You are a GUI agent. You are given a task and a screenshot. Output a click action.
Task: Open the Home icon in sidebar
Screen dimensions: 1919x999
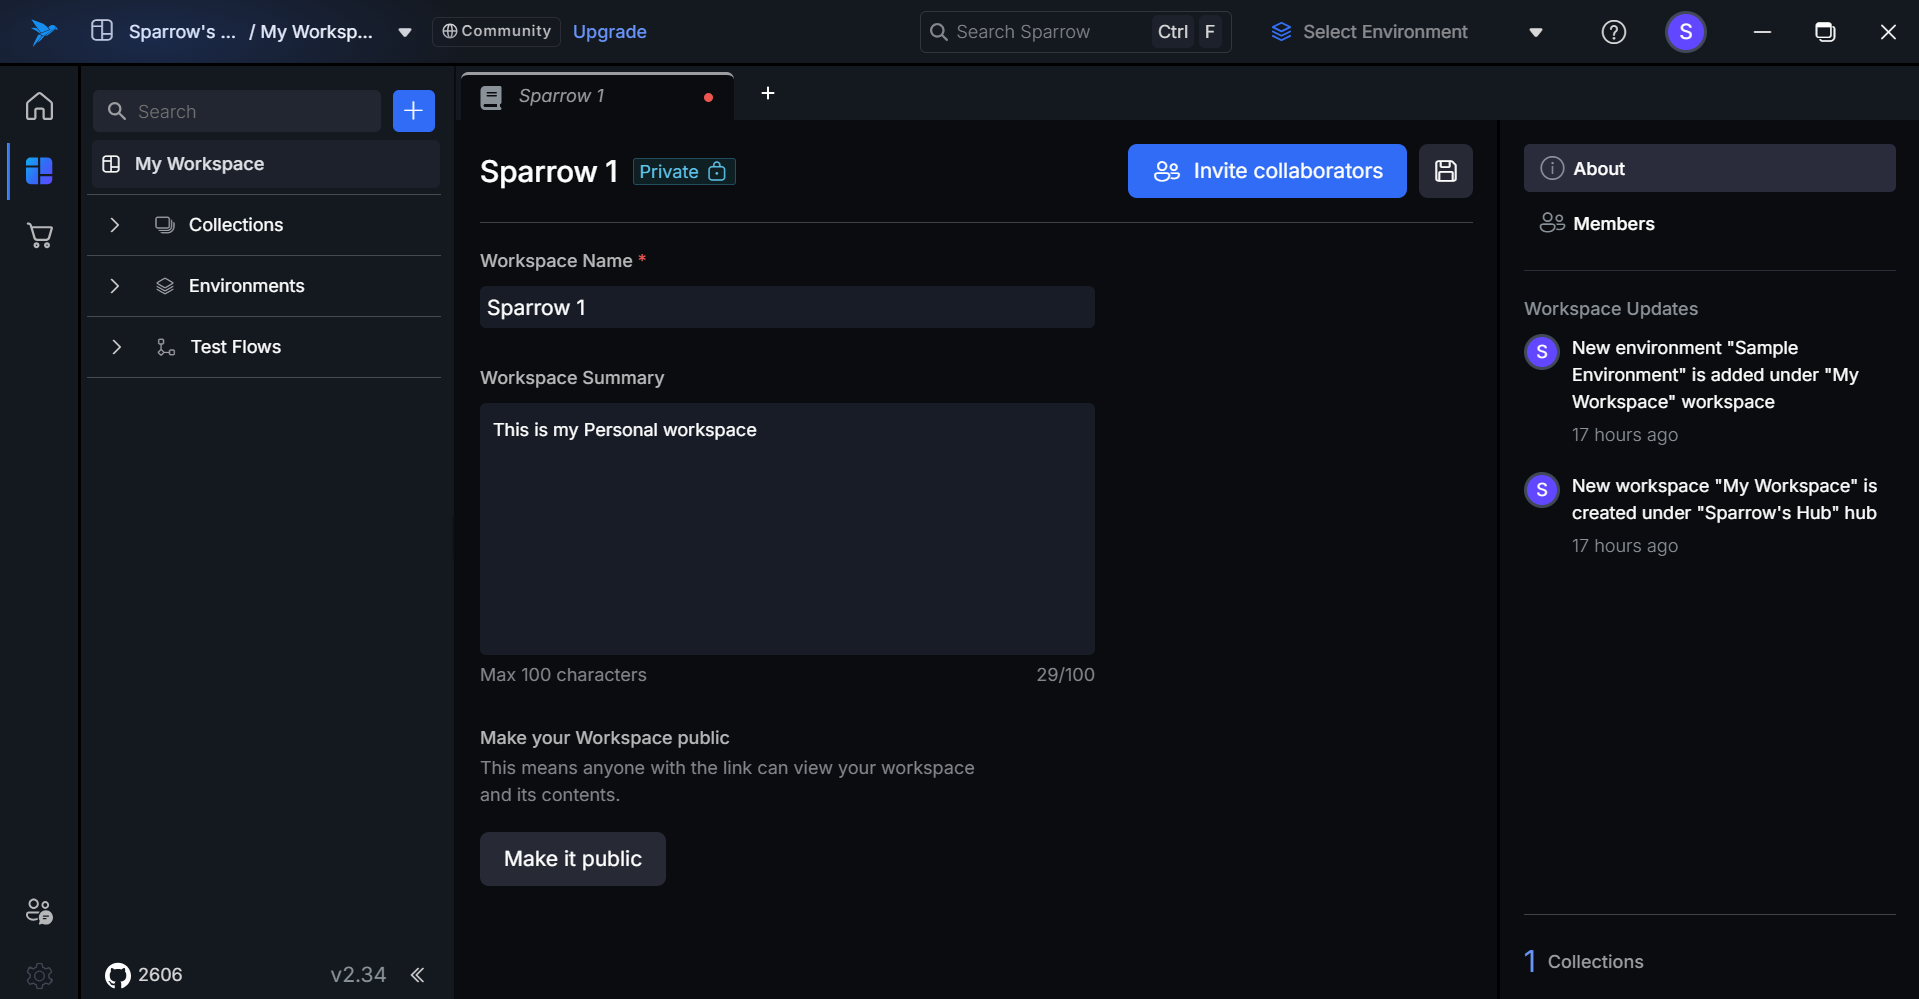(40, 106)
